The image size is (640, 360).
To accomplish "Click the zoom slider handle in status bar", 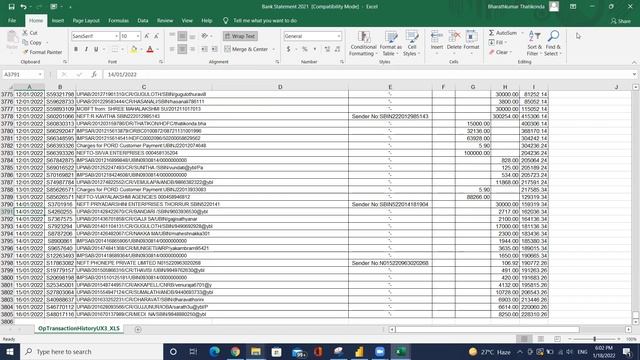I will pos(594,339).
